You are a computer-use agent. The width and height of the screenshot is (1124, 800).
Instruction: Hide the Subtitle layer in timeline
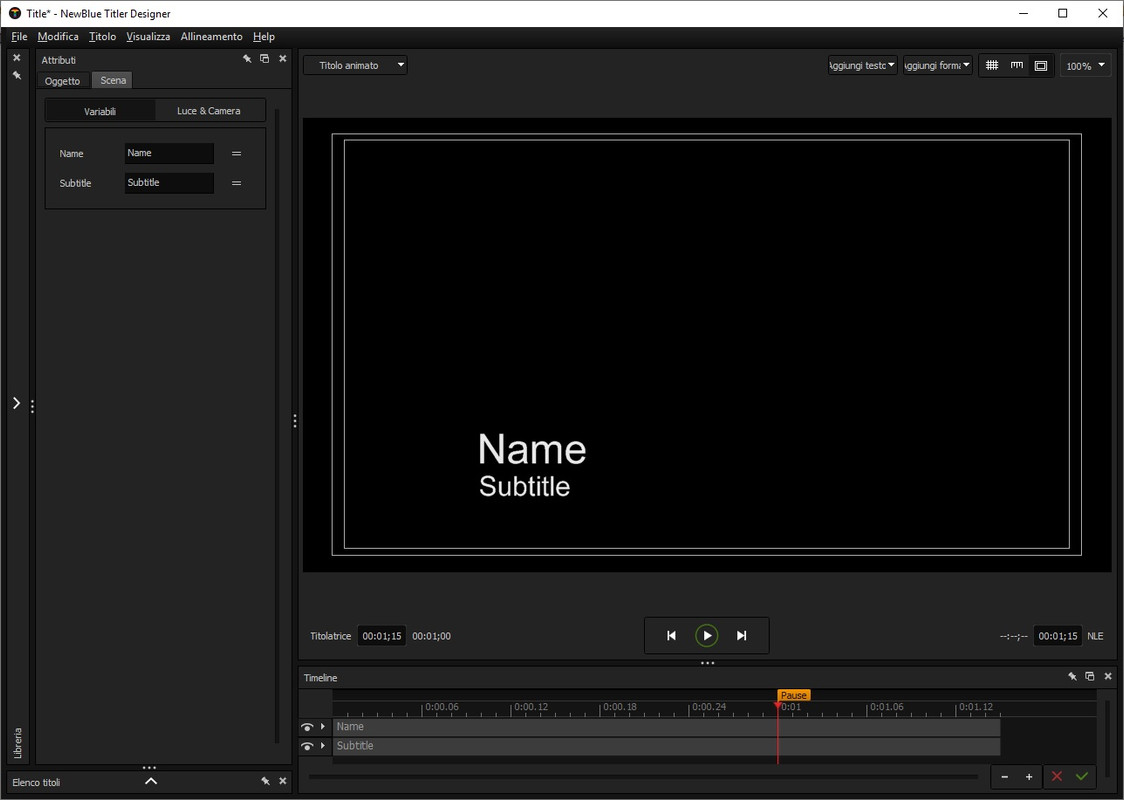307,746
